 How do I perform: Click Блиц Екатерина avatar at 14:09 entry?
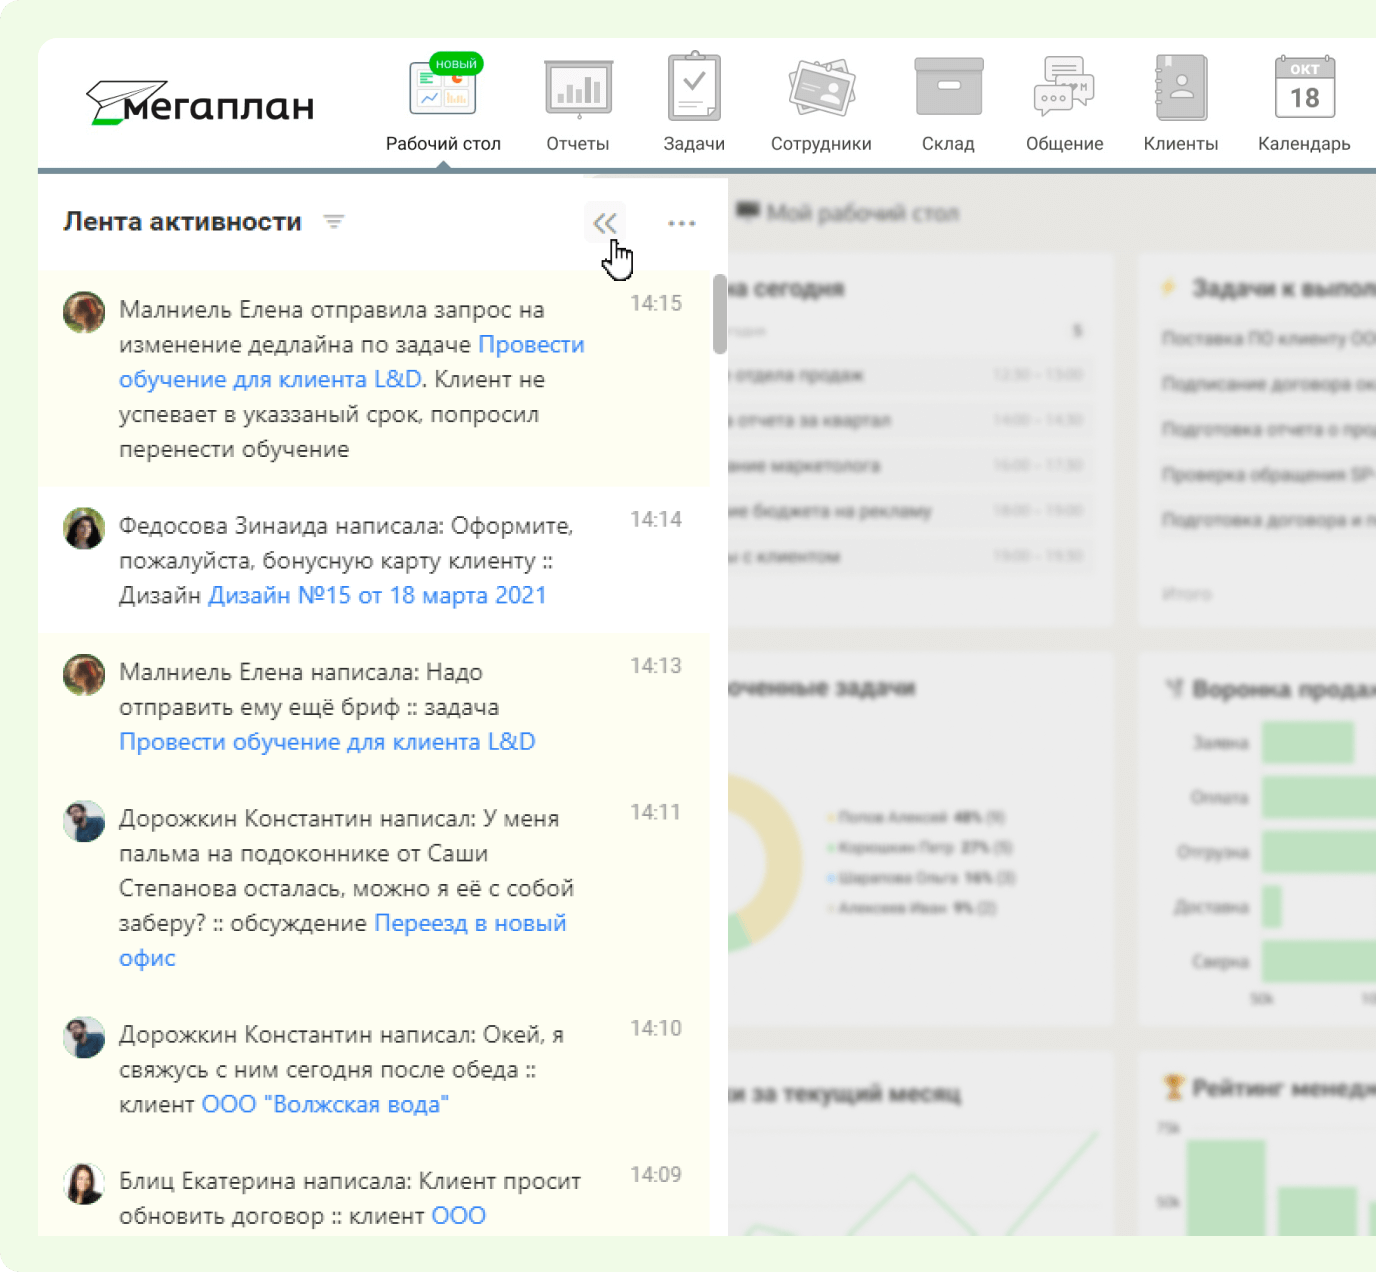coord(84,1184)
